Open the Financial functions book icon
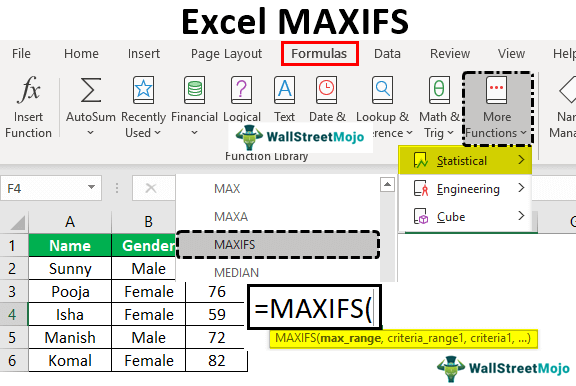 click(x=194, y=90)
